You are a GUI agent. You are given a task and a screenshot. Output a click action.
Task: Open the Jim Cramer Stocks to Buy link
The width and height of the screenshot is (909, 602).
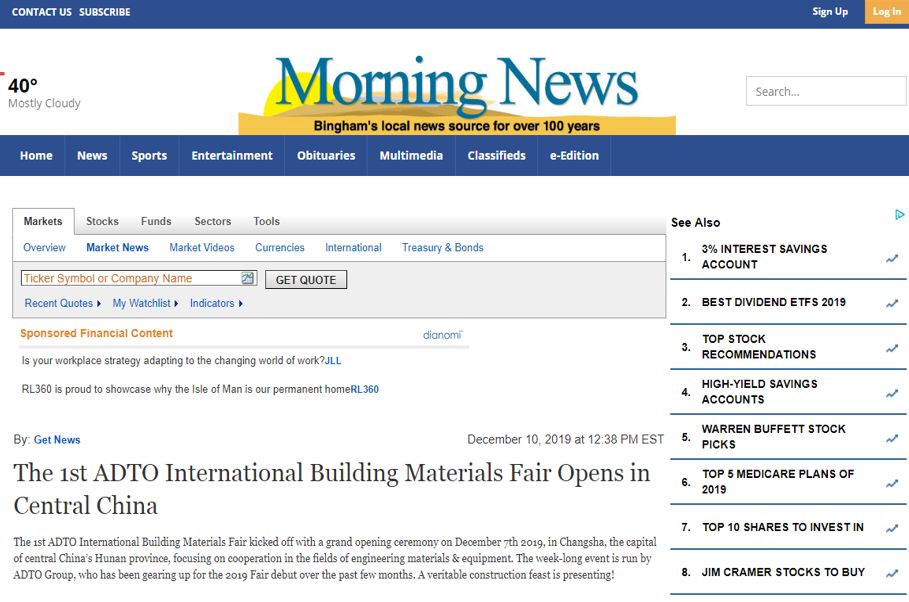(x=783, y=572)
